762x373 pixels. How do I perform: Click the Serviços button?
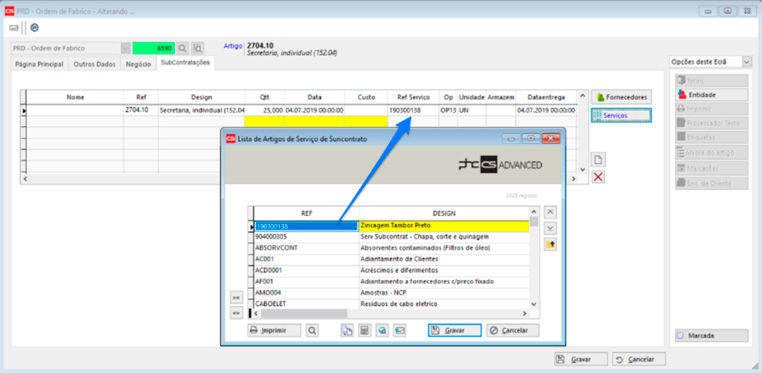pos(622,116)
